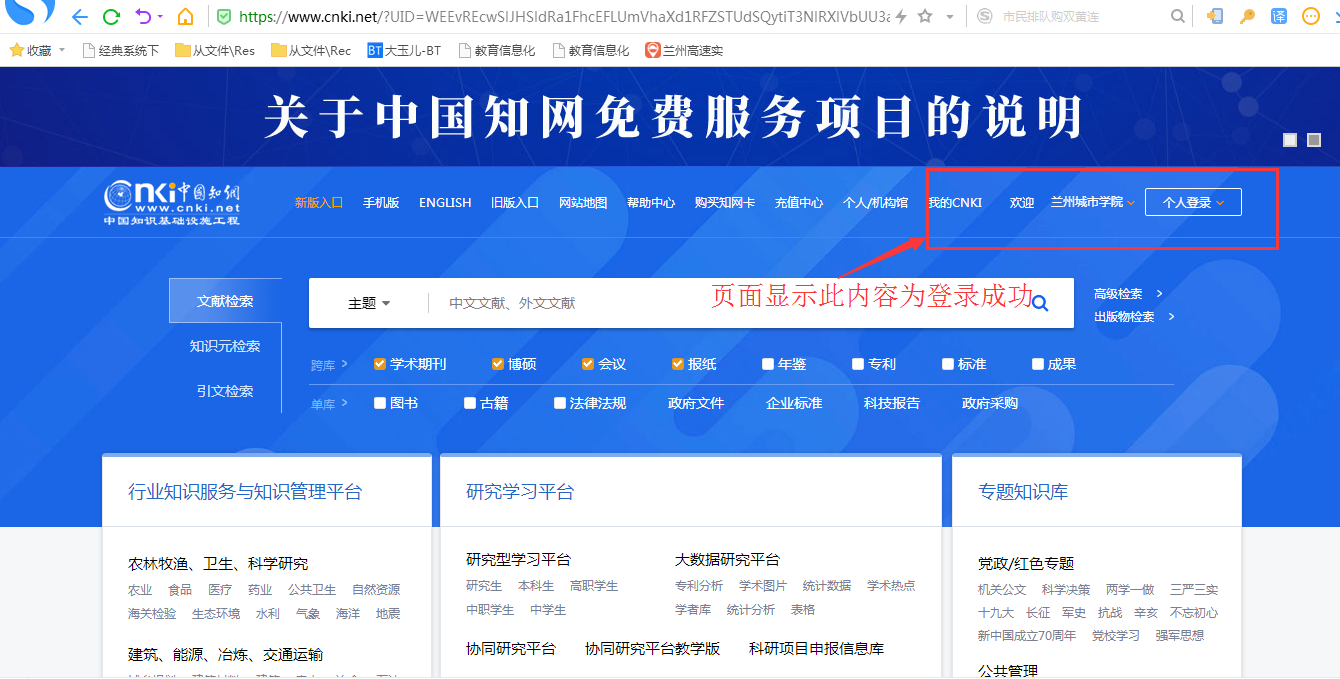Select the second banner slide indicator
Screen dimensions: 1340x679
pyautogui.click(x=1314, y=140)
